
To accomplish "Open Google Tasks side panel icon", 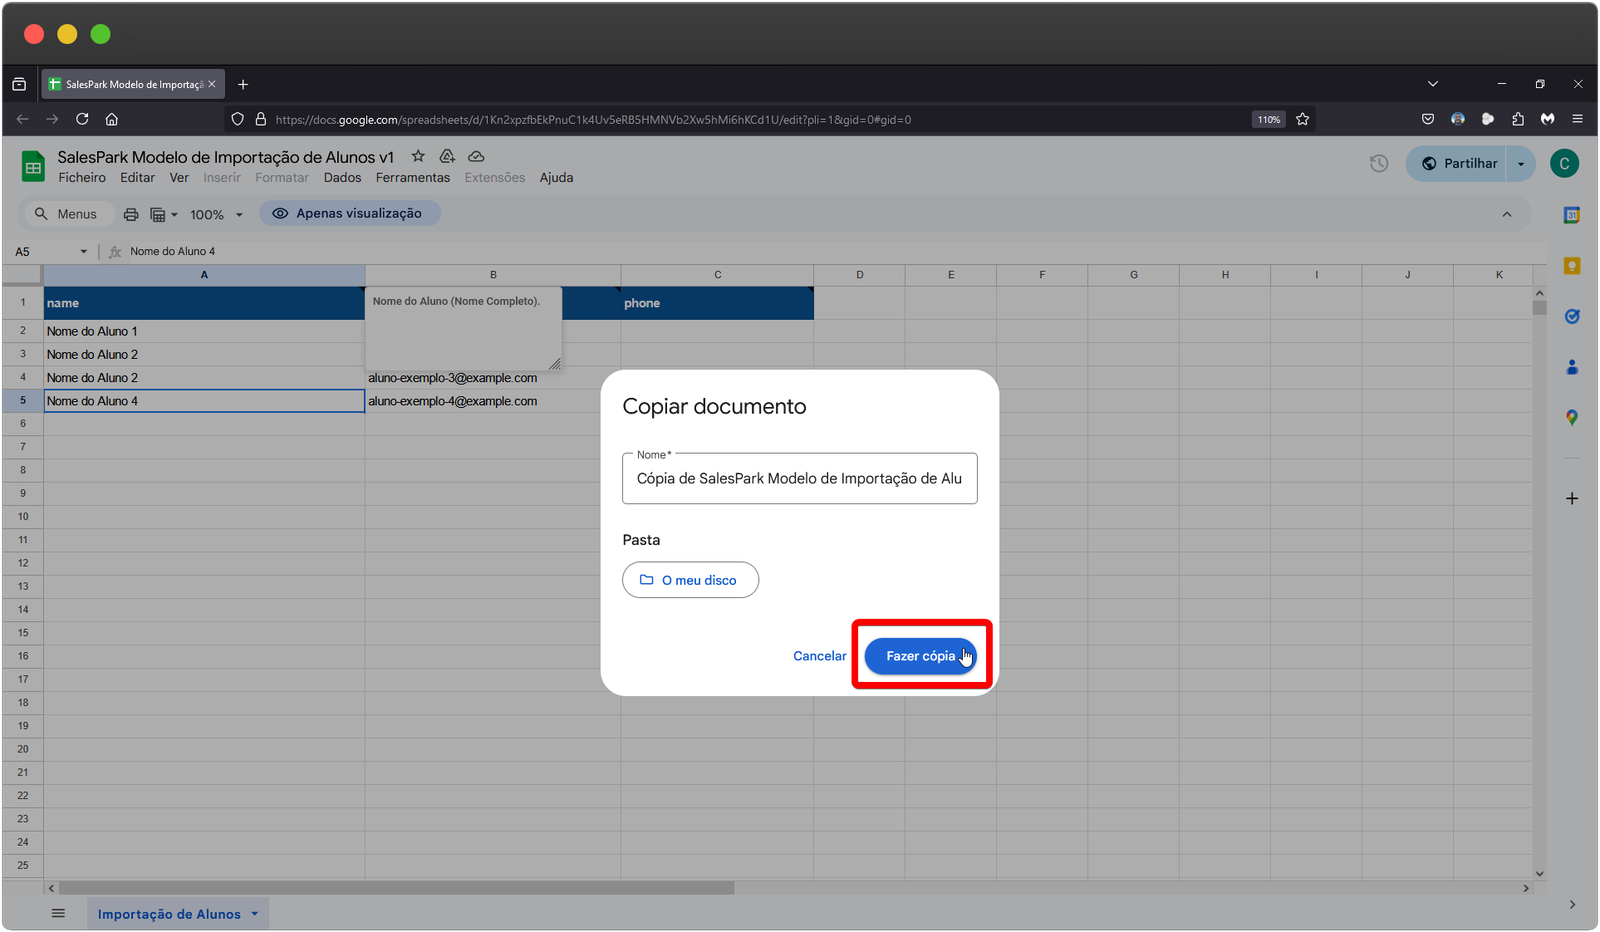I will pyautogui.click(x=1571, y=316).
